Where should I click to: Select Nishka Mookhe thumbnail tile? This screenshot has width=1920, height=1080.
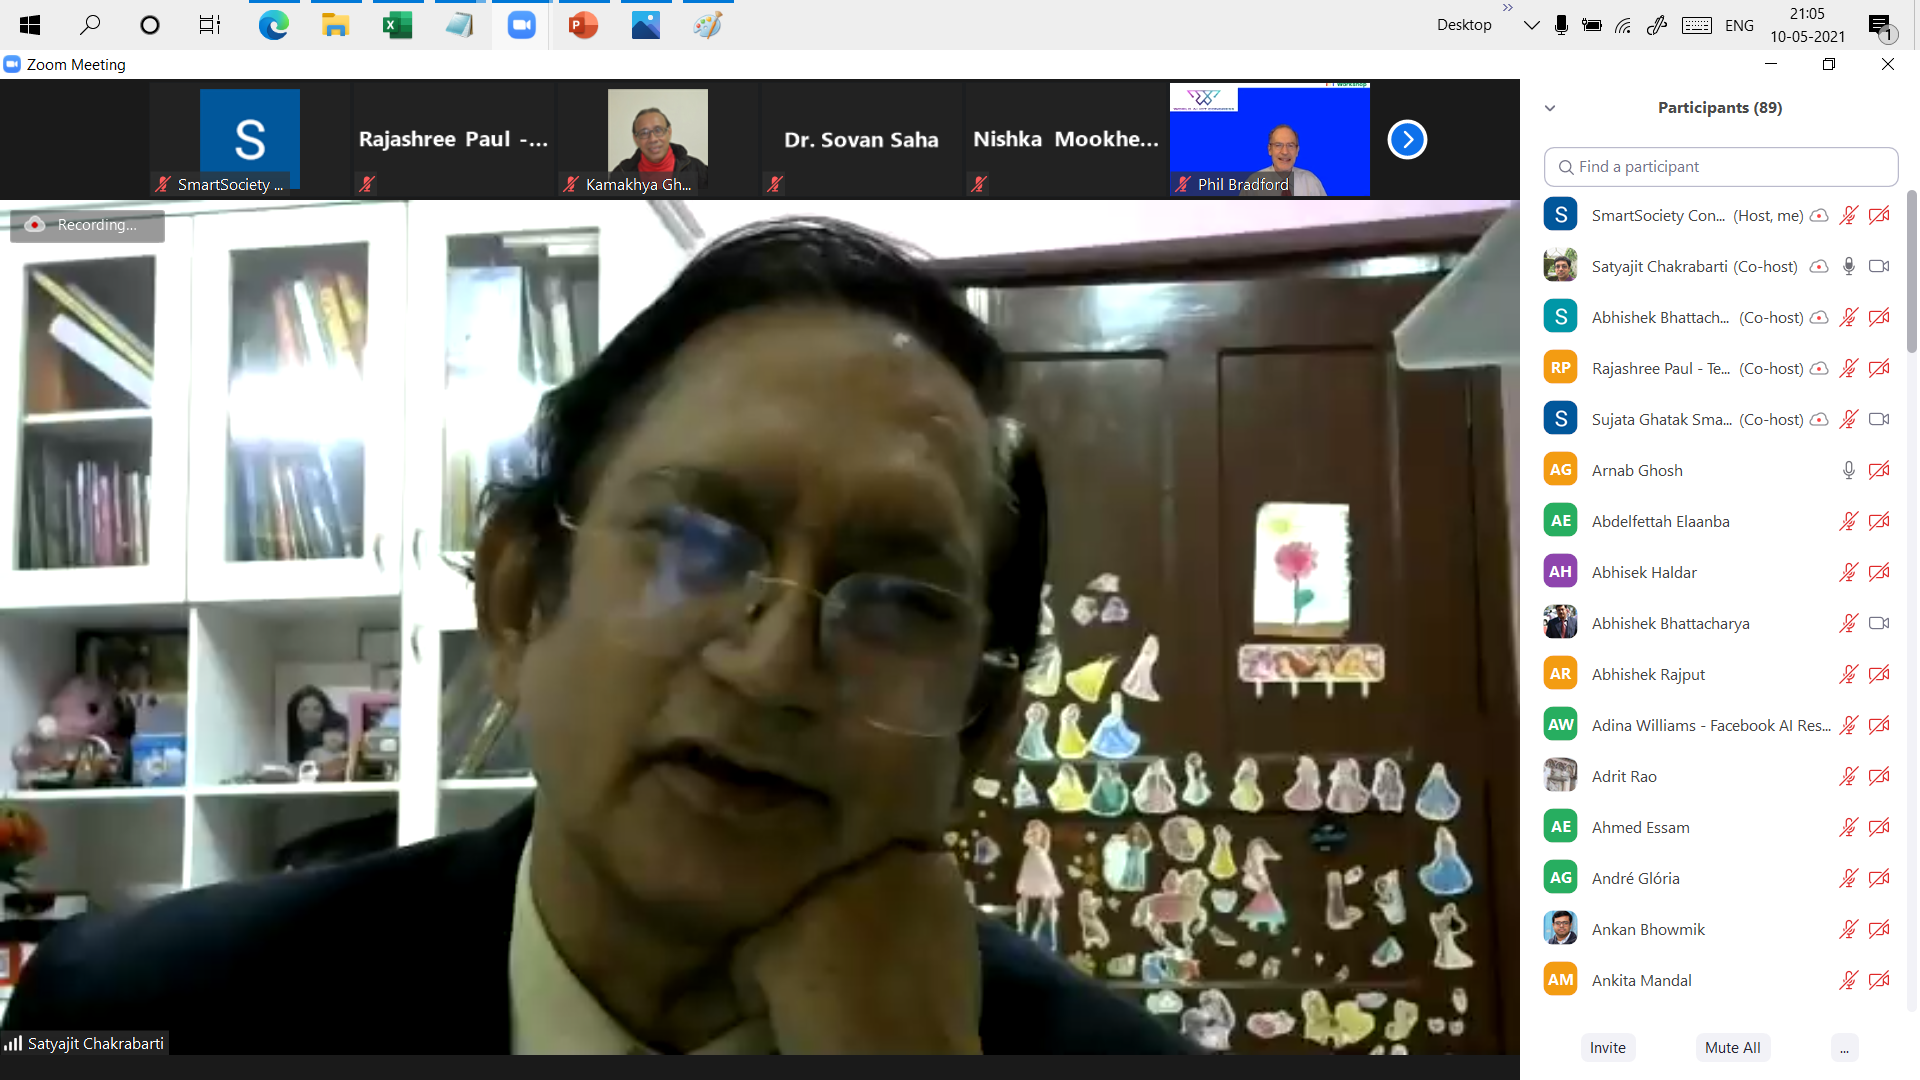(x=1065, y=139)
